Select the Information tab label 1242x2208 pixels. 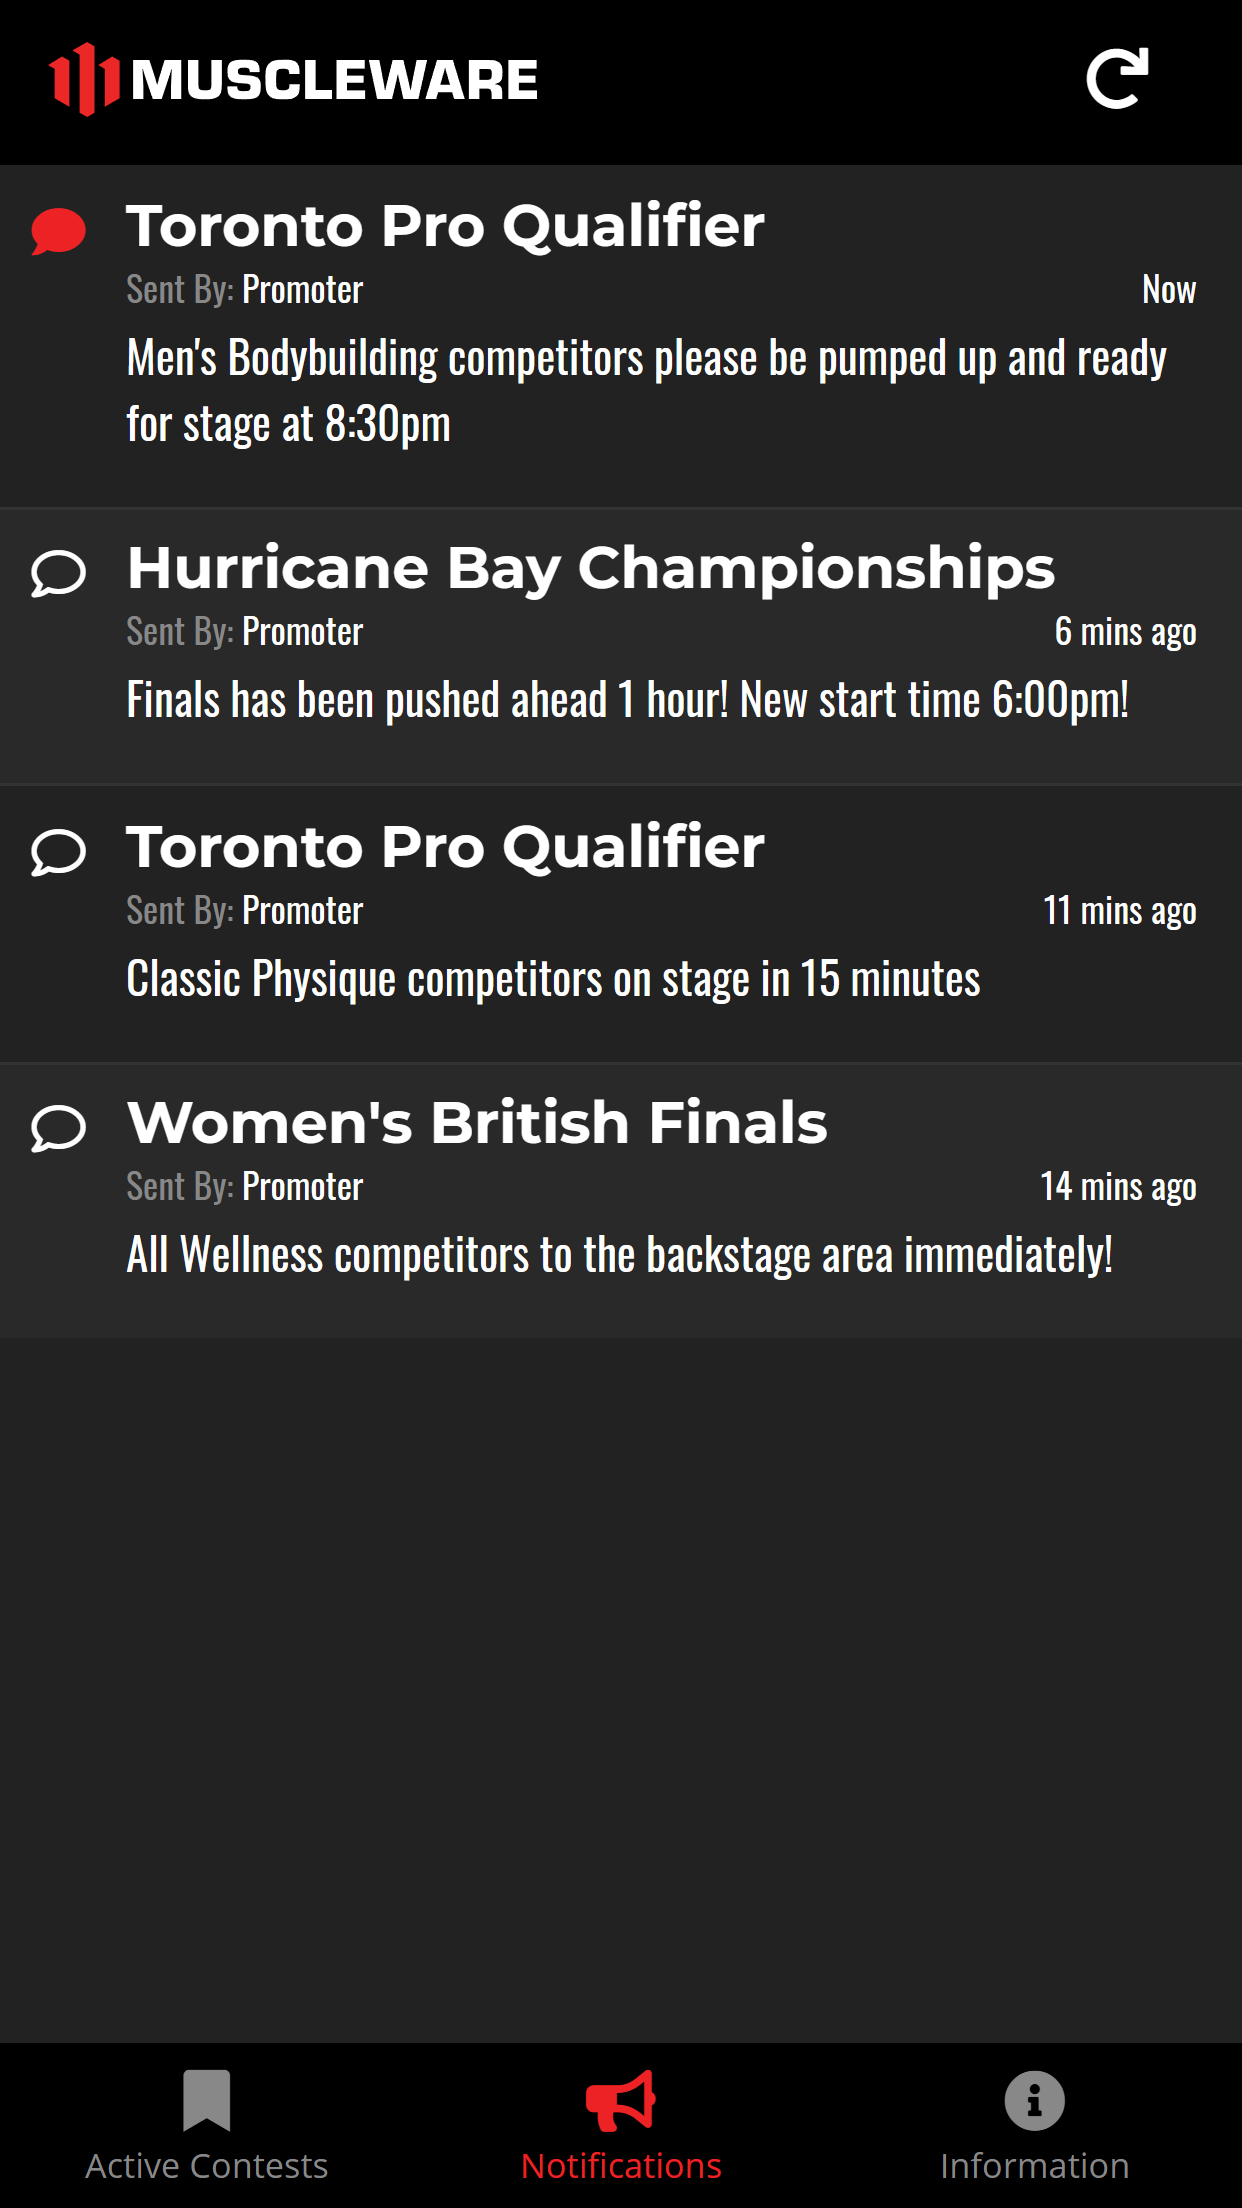point(1035,2166)
